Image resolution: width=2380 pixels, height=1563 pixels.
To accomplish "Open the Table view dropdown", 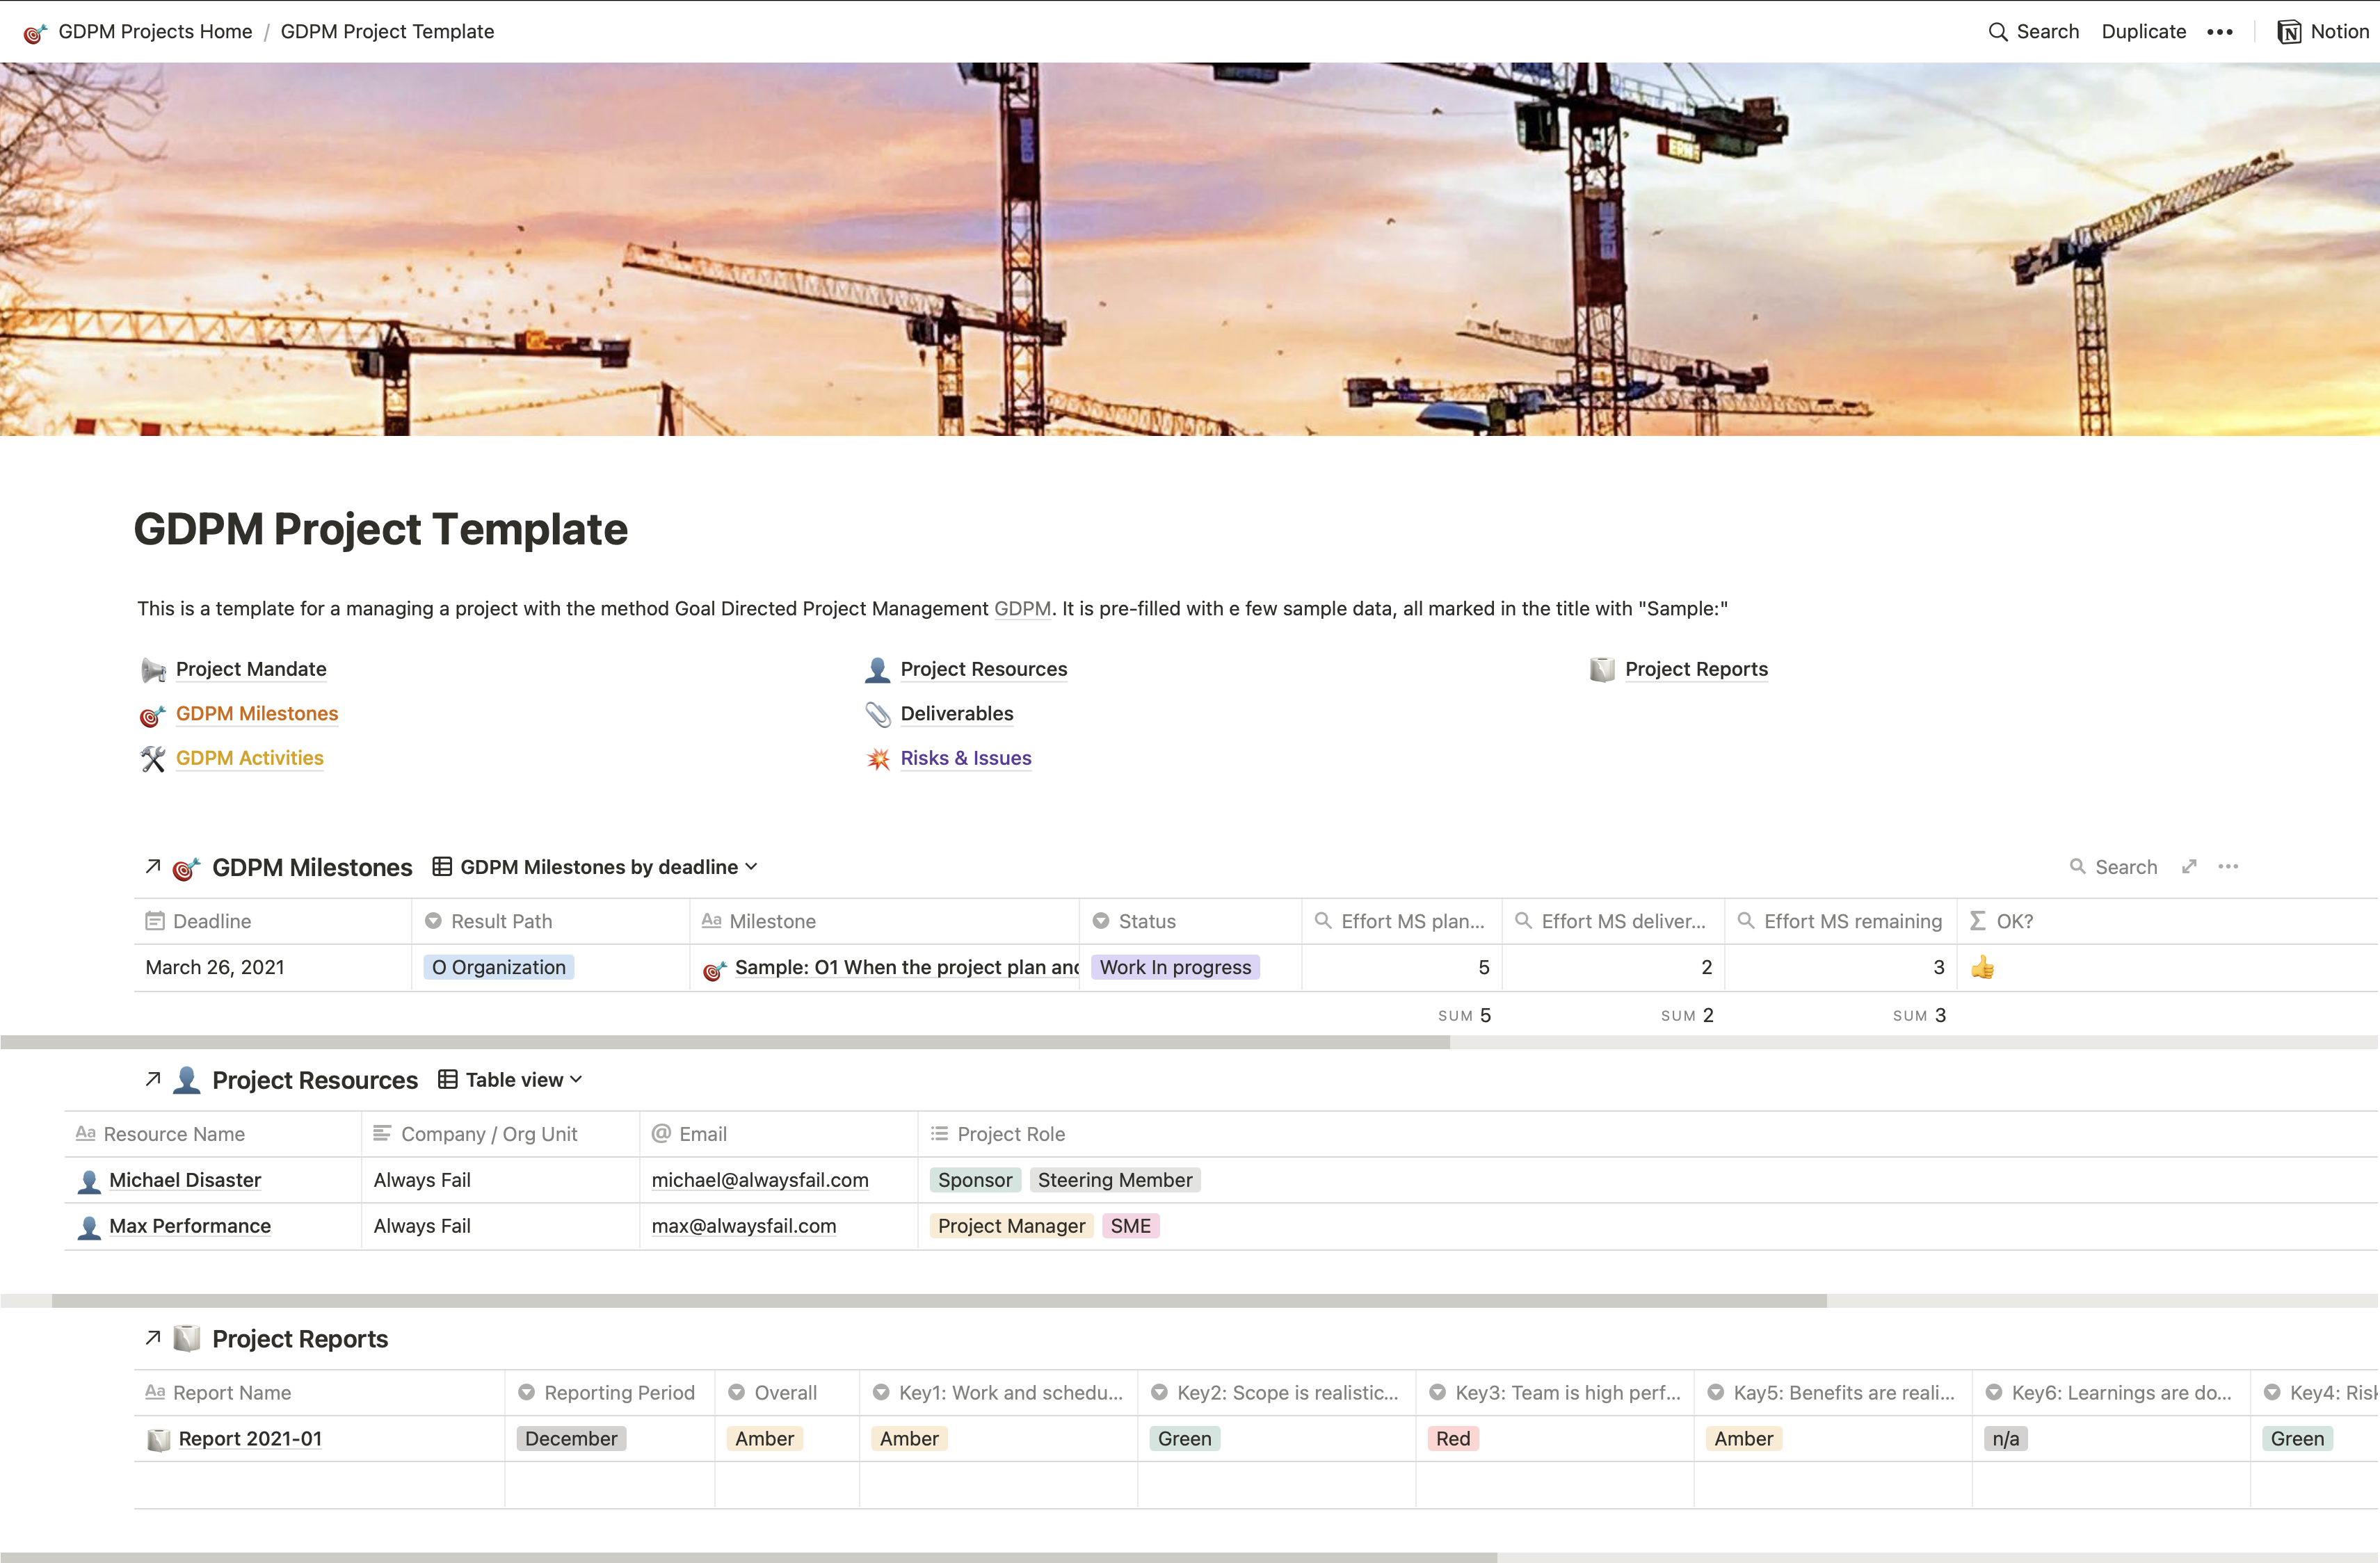I will pyautogui.click(x=511, y=1080).
